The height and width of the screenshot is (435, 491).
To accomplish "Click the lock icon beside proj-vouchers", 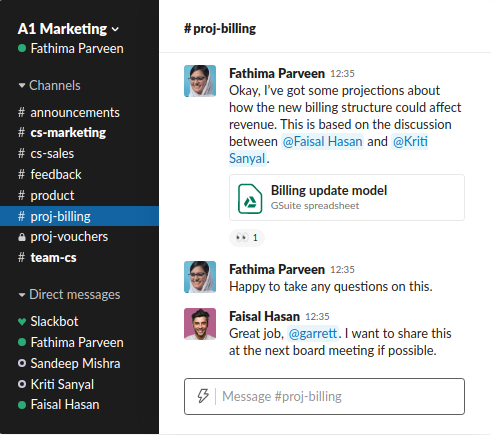I will 22,237.
